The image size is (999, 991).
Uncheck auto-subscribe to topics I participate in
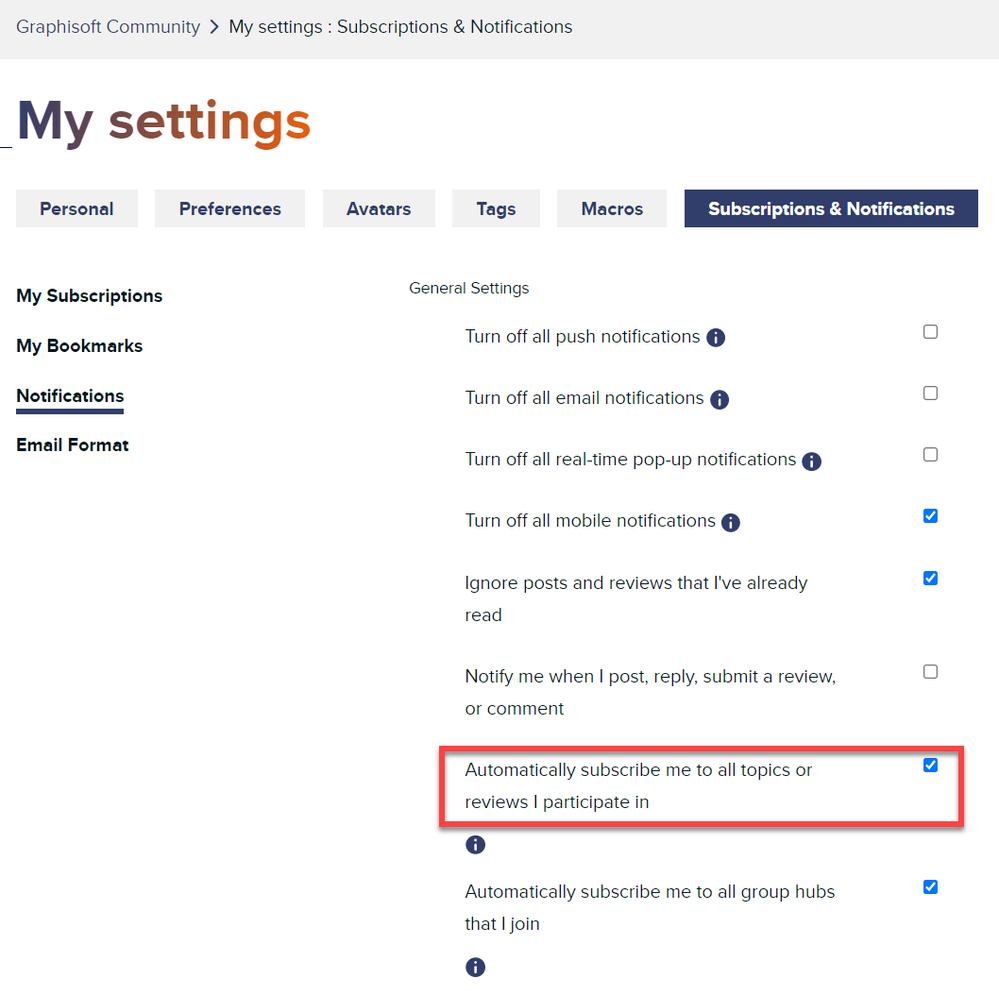point(930,765)
